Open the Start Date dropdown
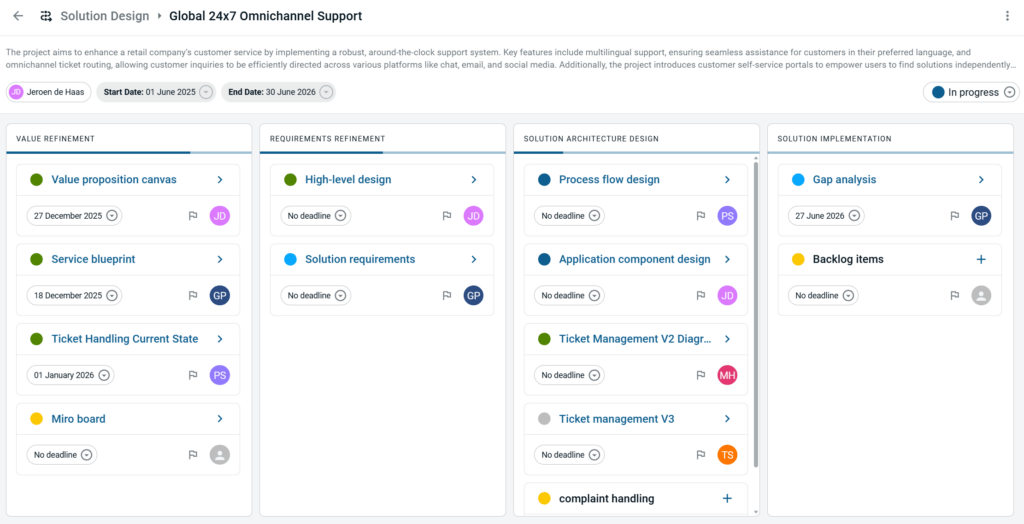Viewport: 1024px width, 524px height. (x=206, y=92)
